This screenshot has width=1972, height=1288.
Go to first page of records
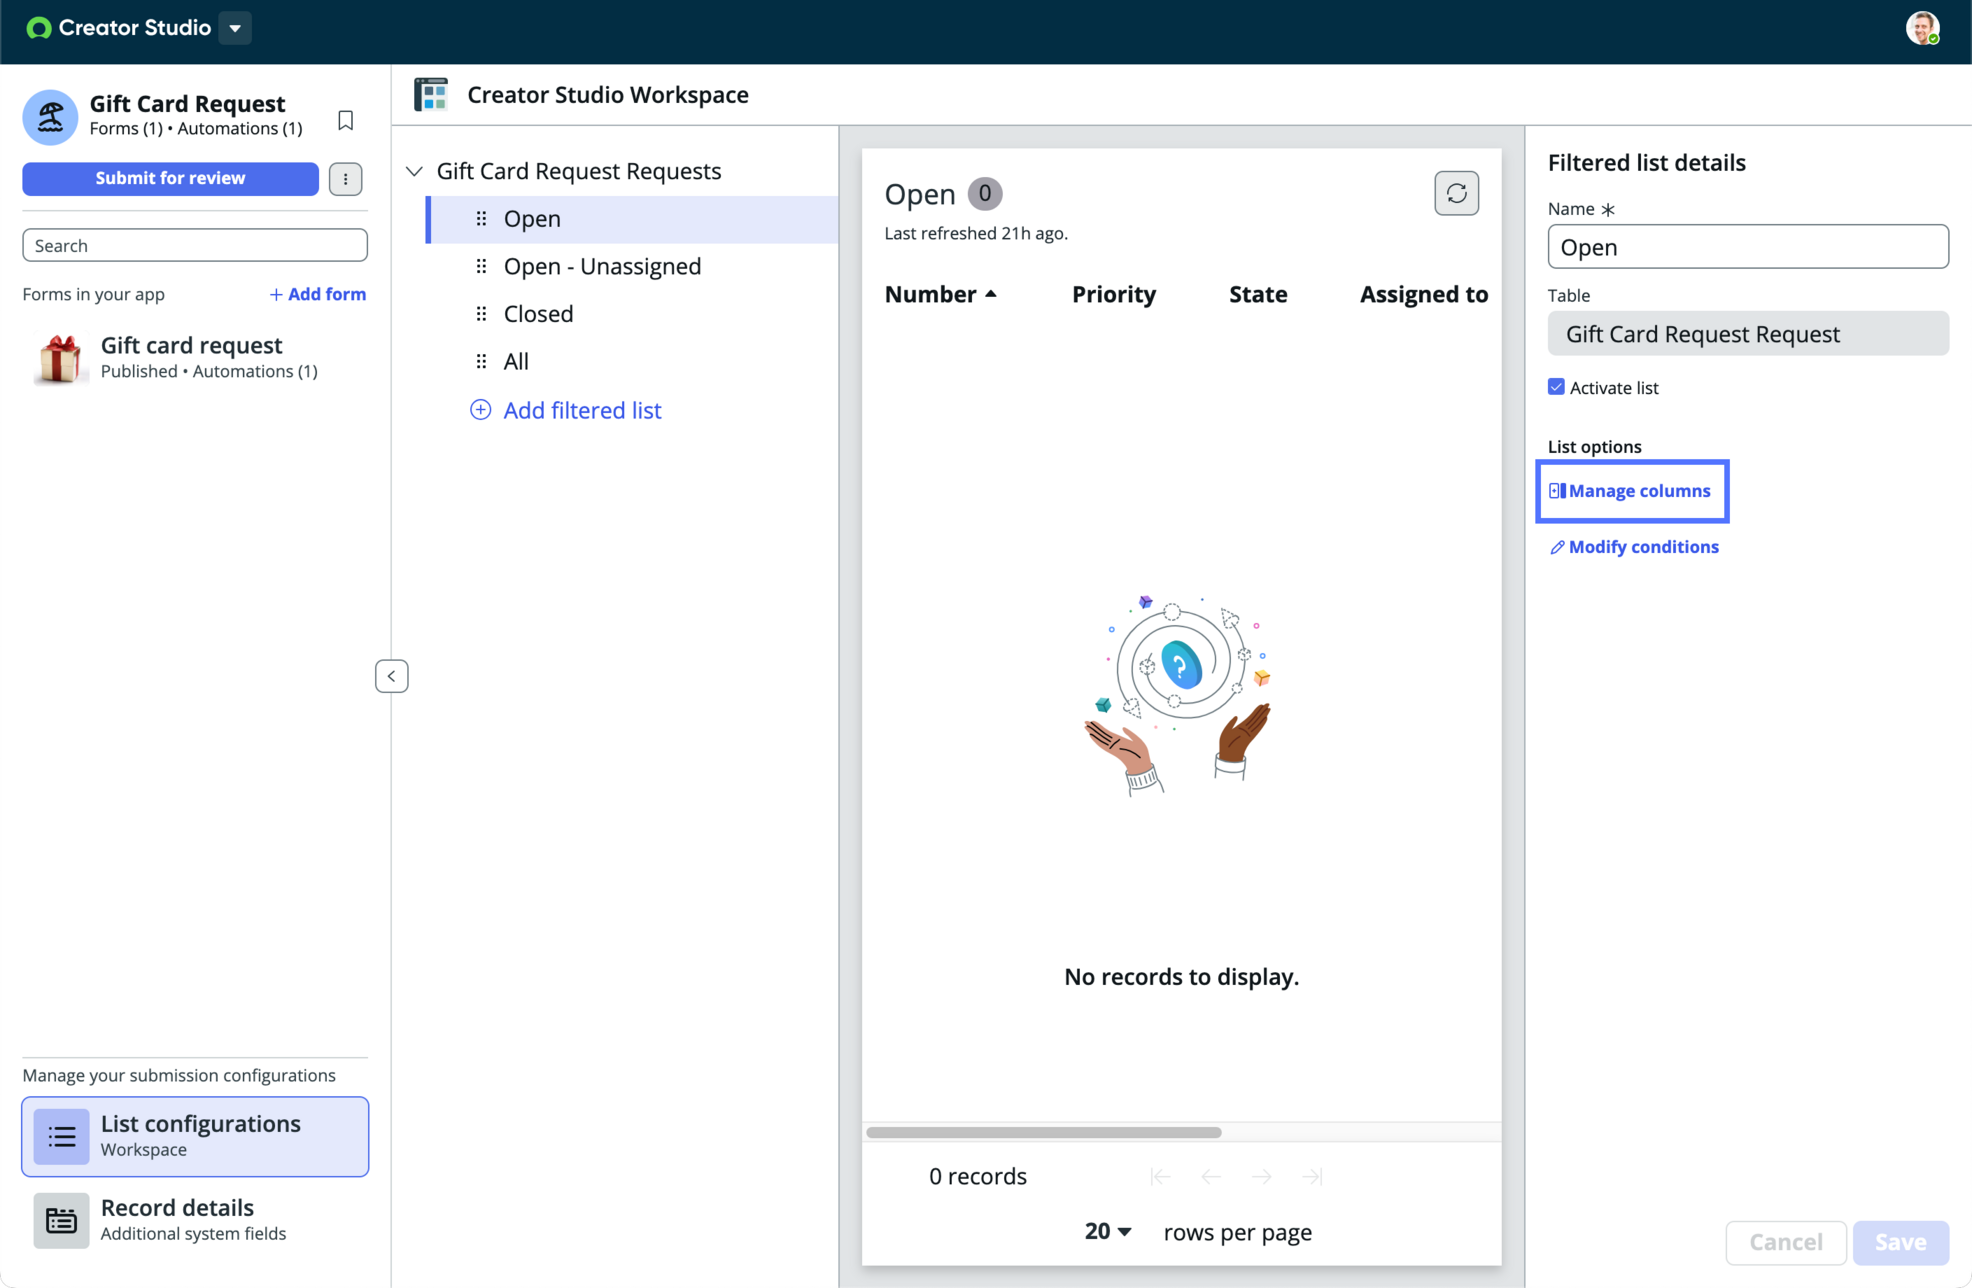(1160, 1177)
